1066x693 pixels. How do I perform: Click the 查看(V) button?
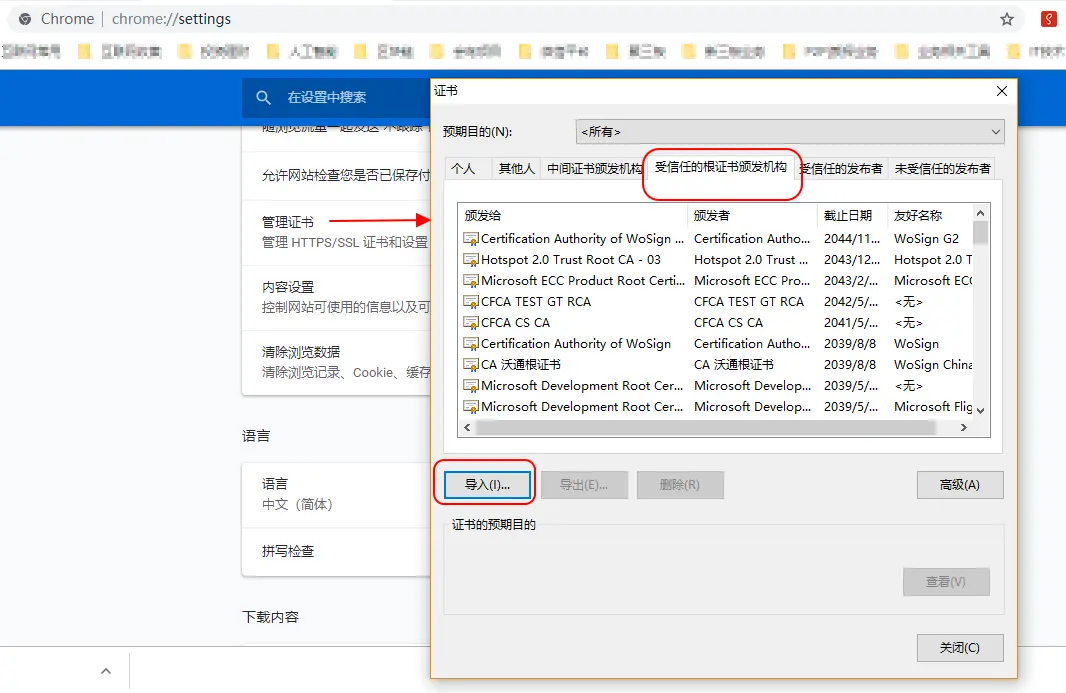(946, 582)
